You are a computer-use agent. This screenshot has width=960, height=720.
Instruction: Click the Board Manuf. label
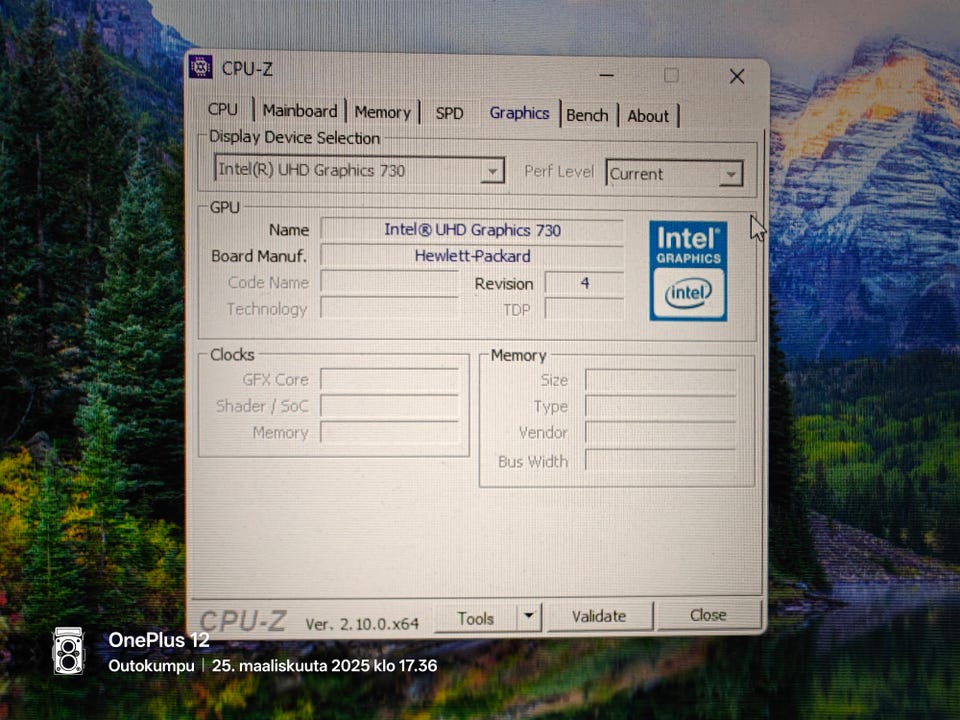click(x=258, y=256)
